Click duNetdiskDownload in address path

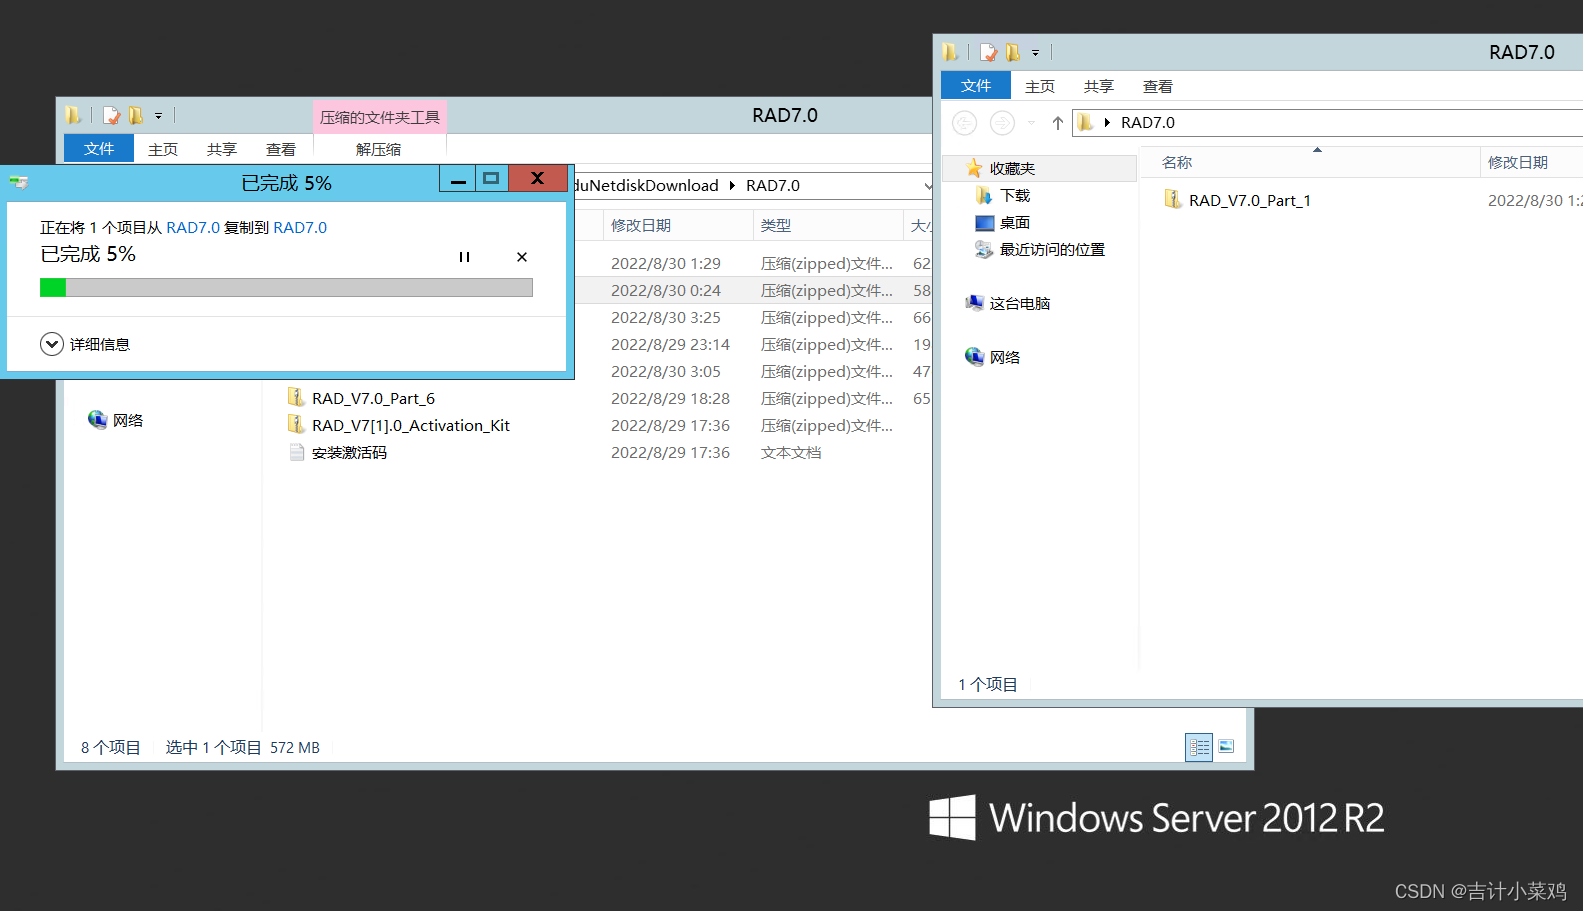[647, 186]
